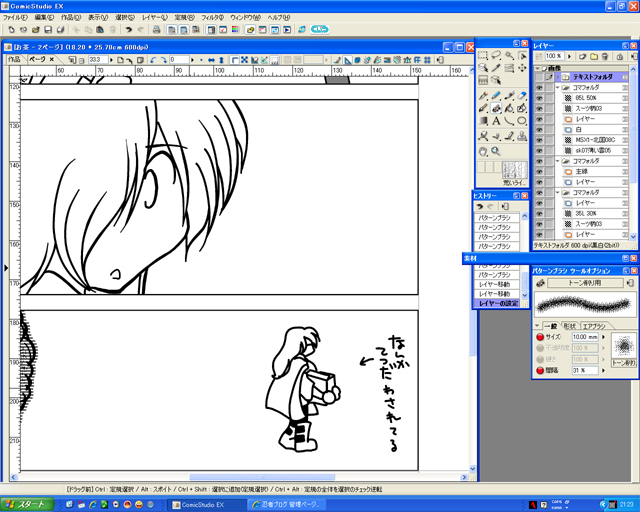
Task: Open the zoom 33.3 value arrow
Action: point(111,60)
